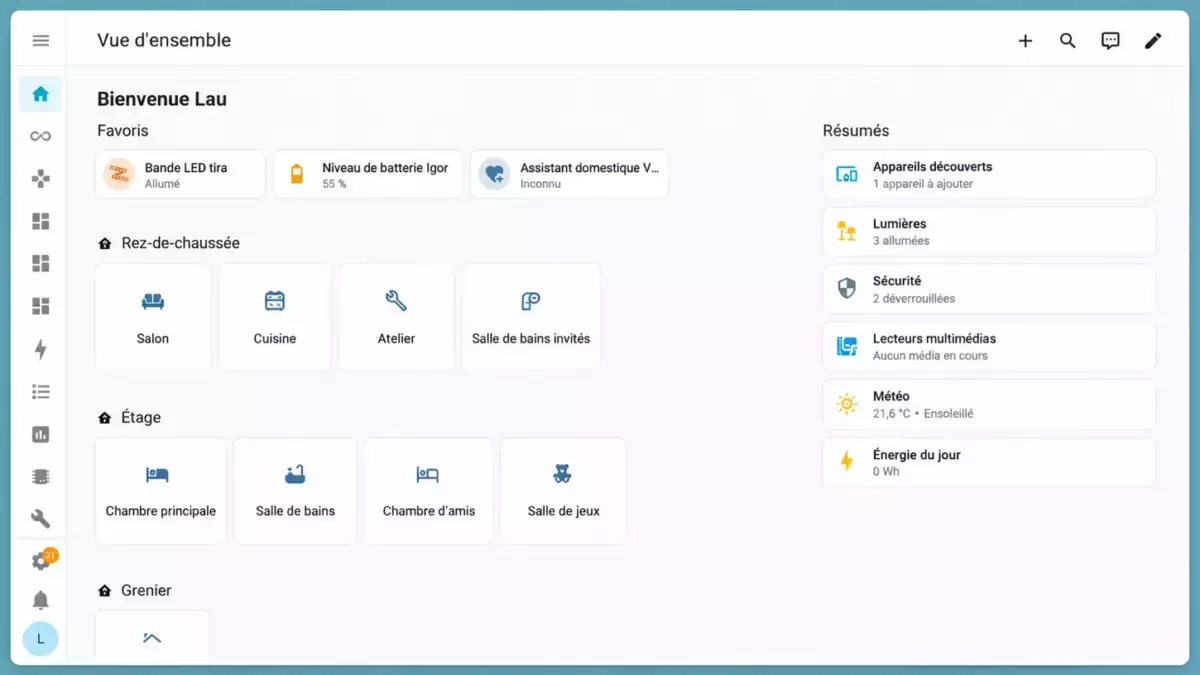Open the Énergie du jour summary card
This screenshot has width=1200, height=675.
tap(989, 462)
